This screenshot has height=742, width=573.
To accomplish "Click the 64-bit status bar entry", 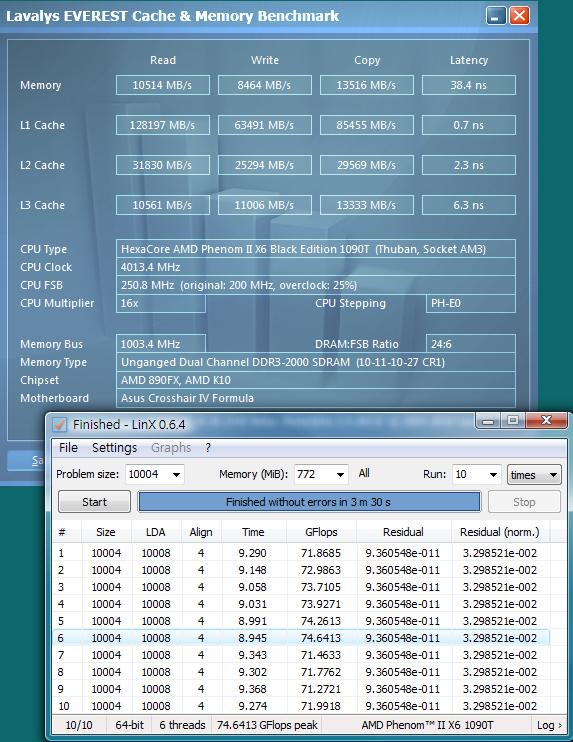I will (129, 725).
